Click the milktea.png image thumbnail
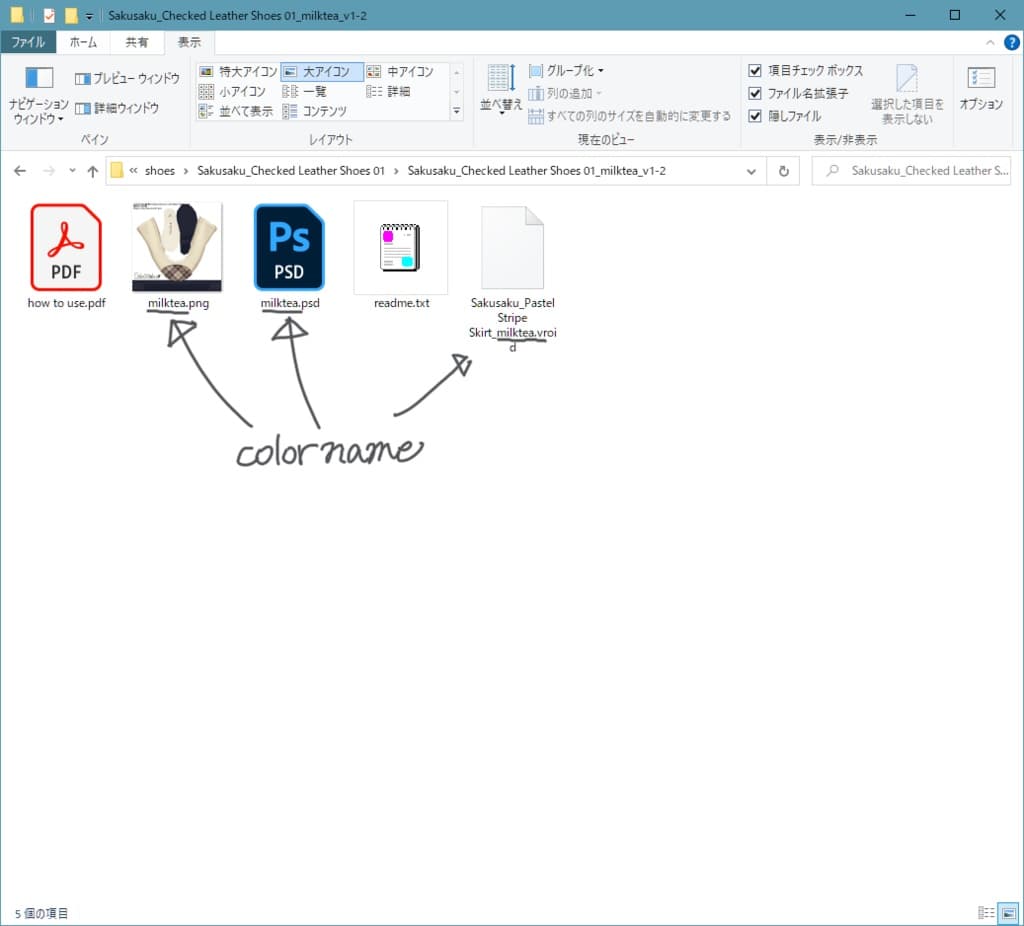Viewport: 1024px width, 926px height. (x=177, y=247)
